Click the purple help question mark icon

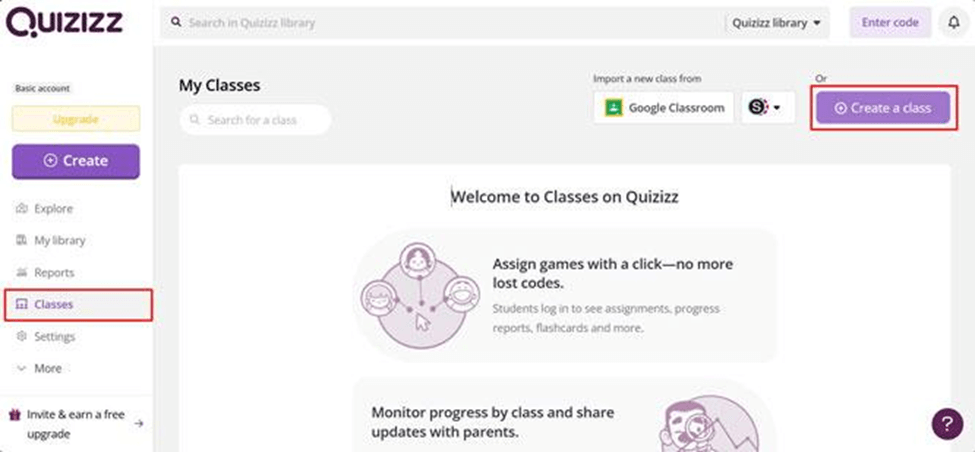[947, 423]
